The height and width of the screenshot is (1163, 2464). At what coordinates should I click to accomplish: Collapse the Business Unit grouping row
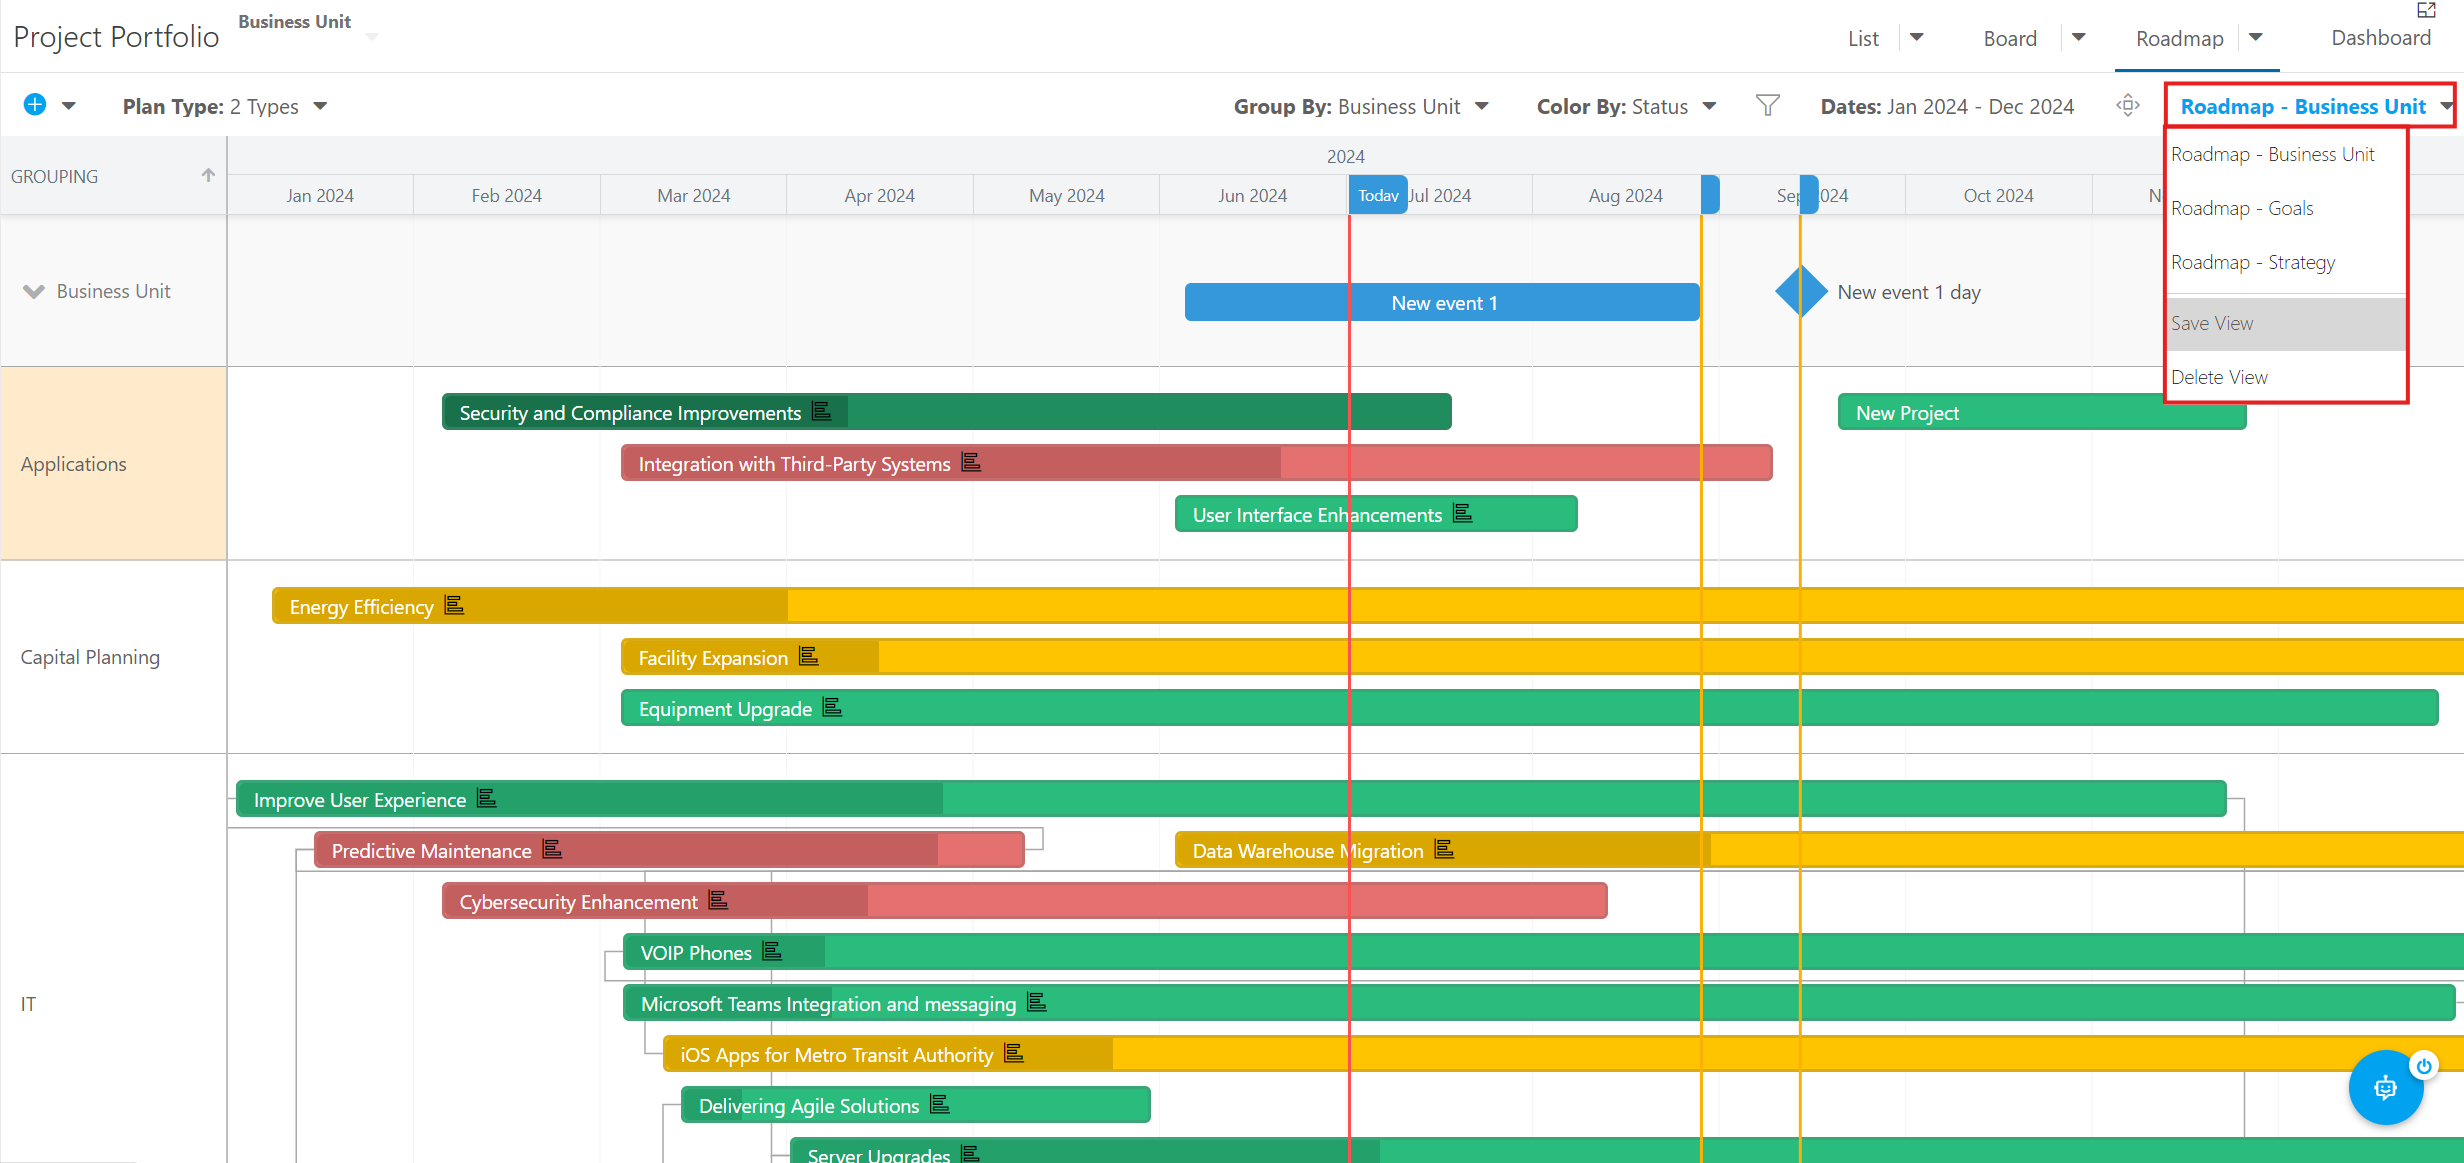pyautogui.click(x=33, y=291)
